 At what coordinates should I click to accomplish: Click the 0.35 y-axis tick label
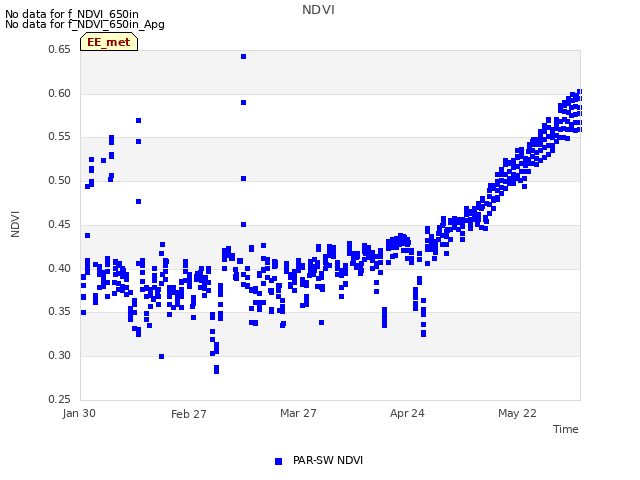point(59,311)
